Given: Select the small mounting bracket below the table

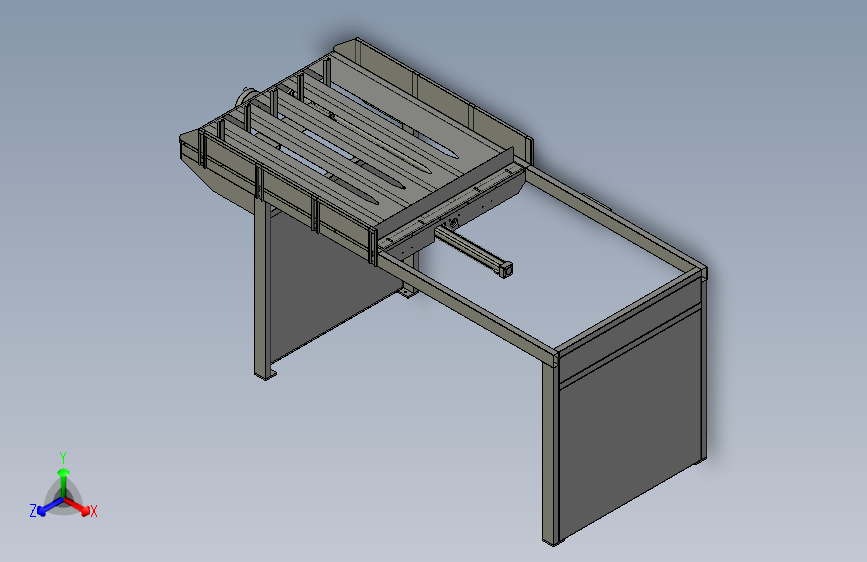Looking at the screenshot, I should click(408, 292).
